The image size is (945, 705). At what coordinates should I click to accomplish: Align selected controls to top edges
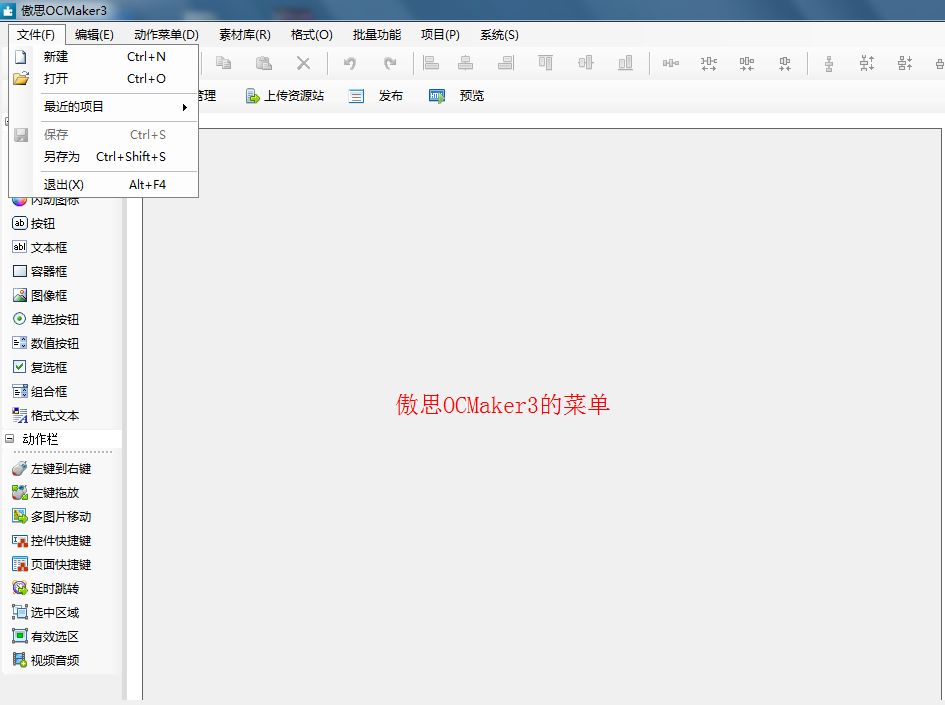[545, 63]
